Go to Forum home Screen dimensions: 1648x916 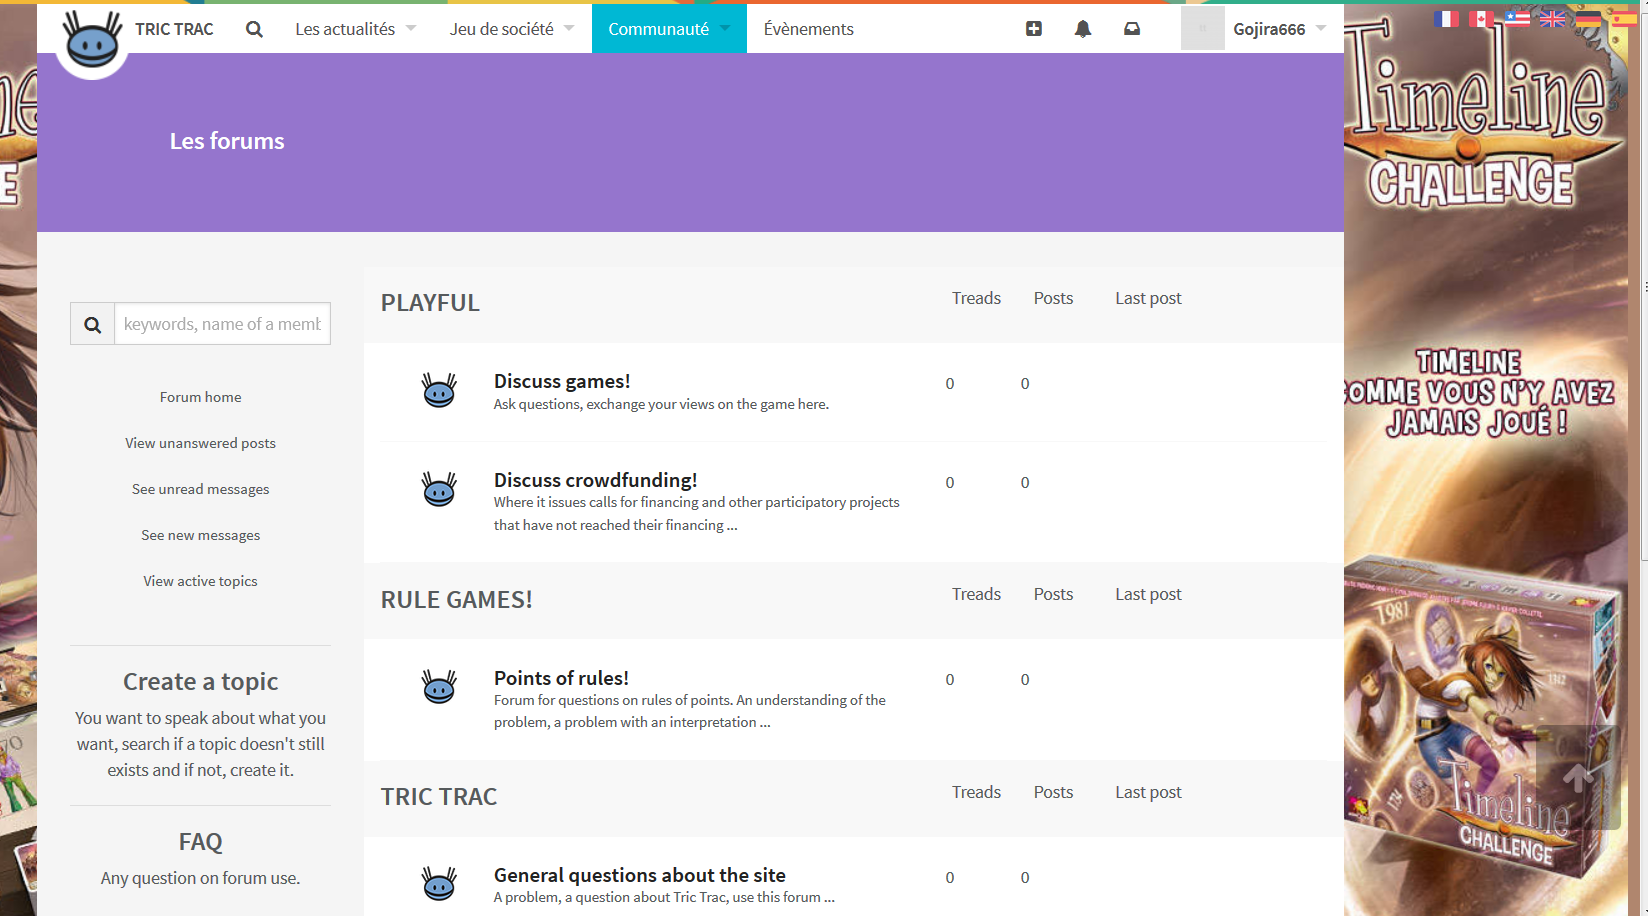tap(201, 397)
